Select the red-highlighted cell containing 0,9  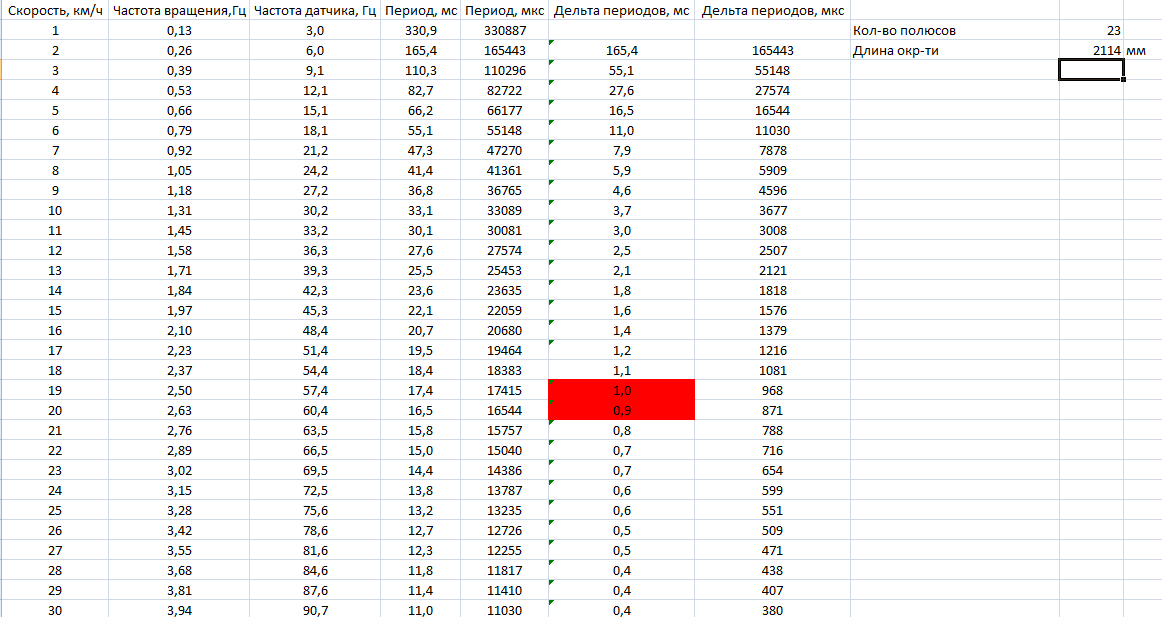621,410
